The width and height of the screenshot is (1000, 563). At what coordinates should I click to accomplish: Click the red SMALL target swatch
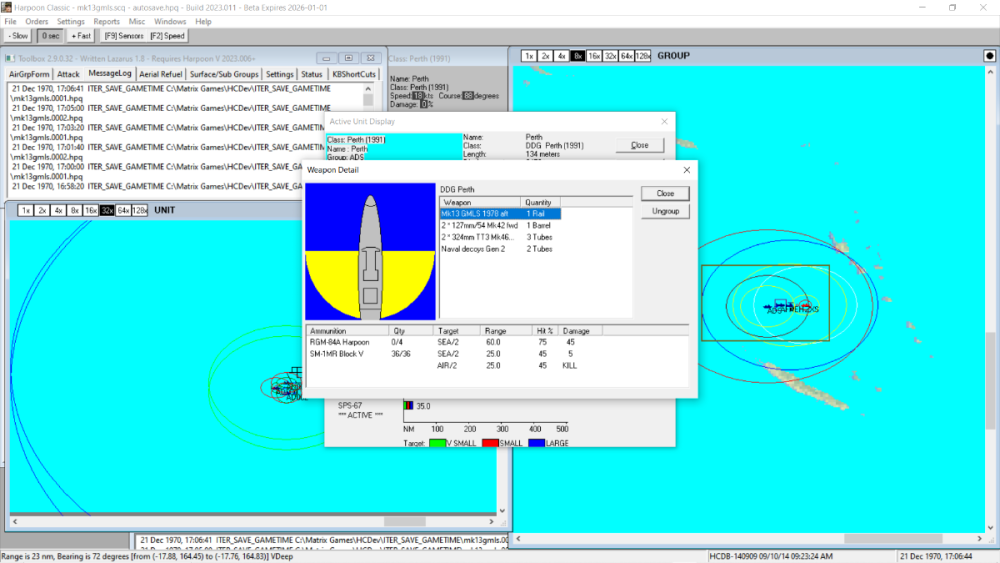(x=490, y=443)
